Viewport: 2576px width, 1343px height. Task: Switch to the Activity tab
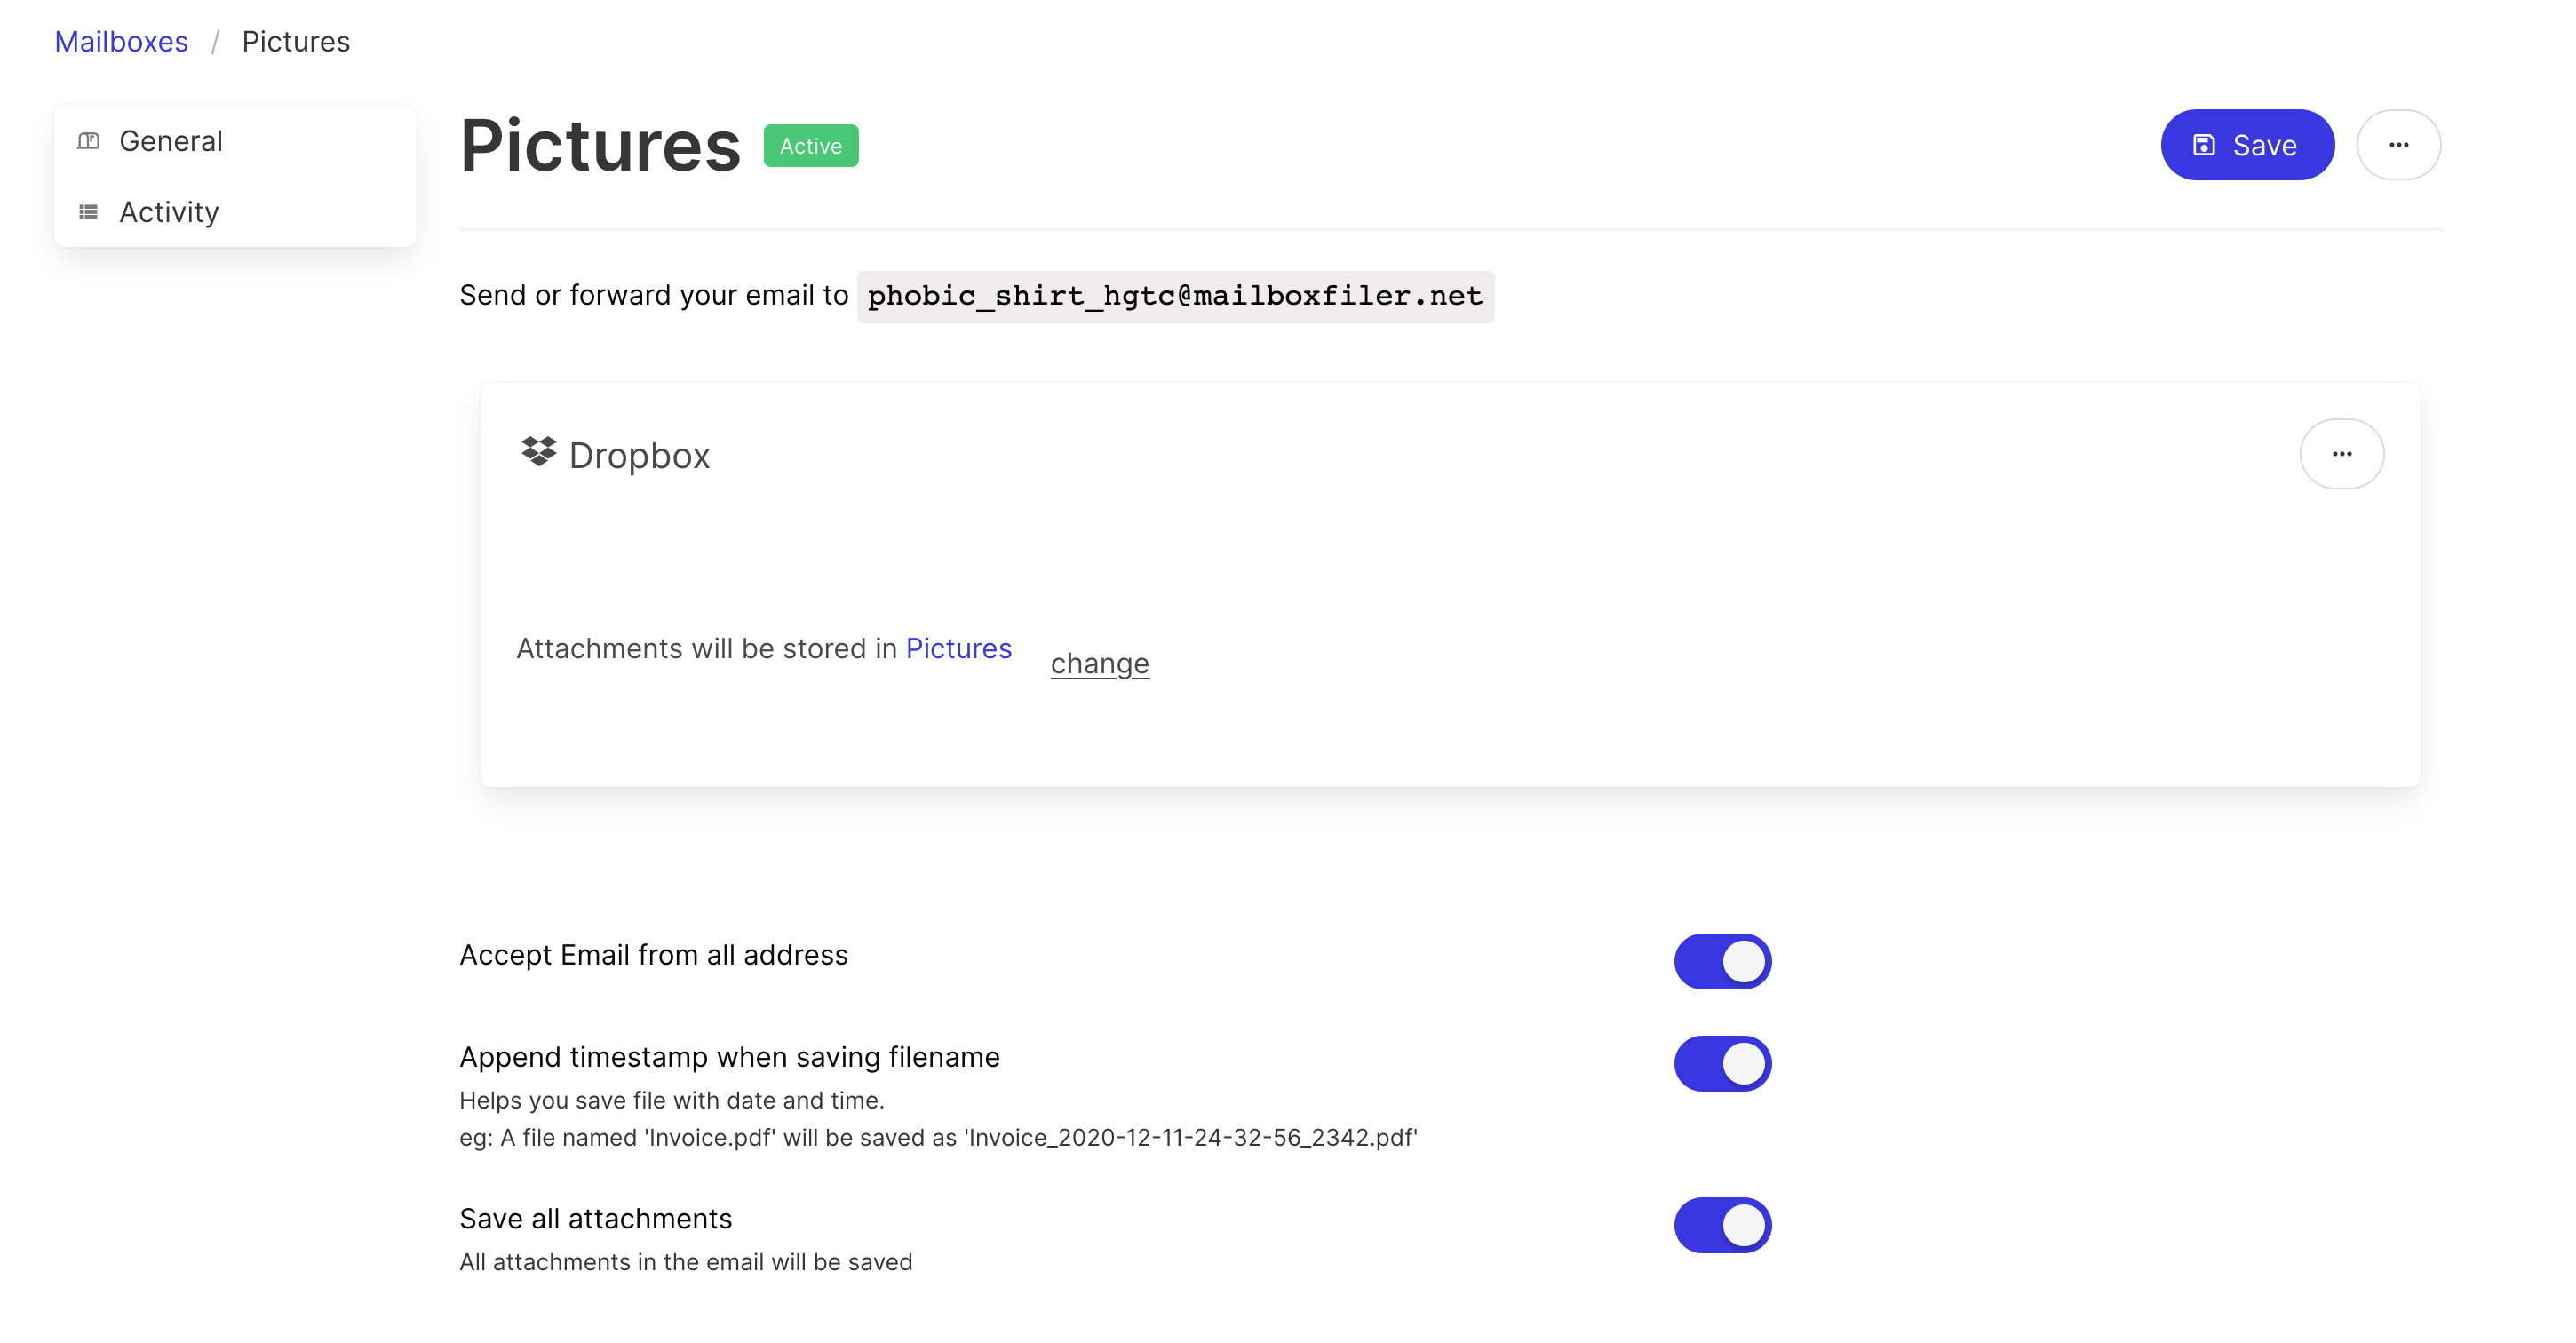pos(169,212)
